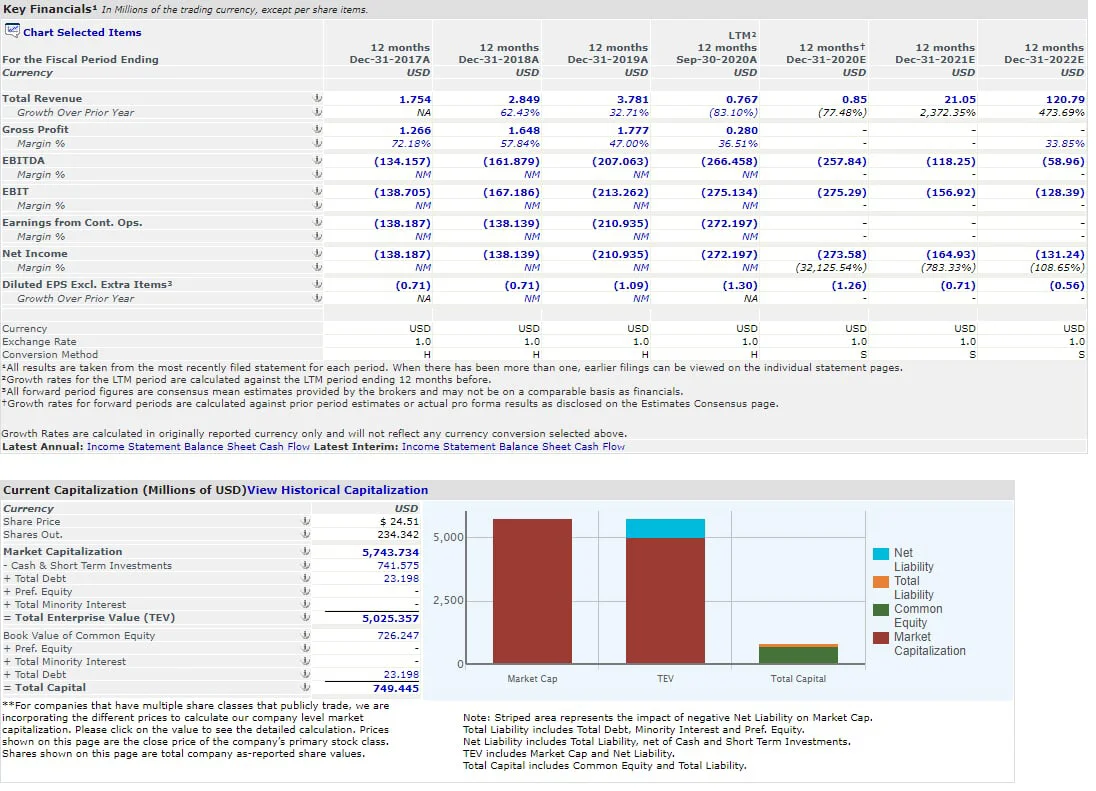Click the Net Liability cyan legend swatch
Image resolution: width=1096 pixels, height=791 pixels.
[881, 554]
